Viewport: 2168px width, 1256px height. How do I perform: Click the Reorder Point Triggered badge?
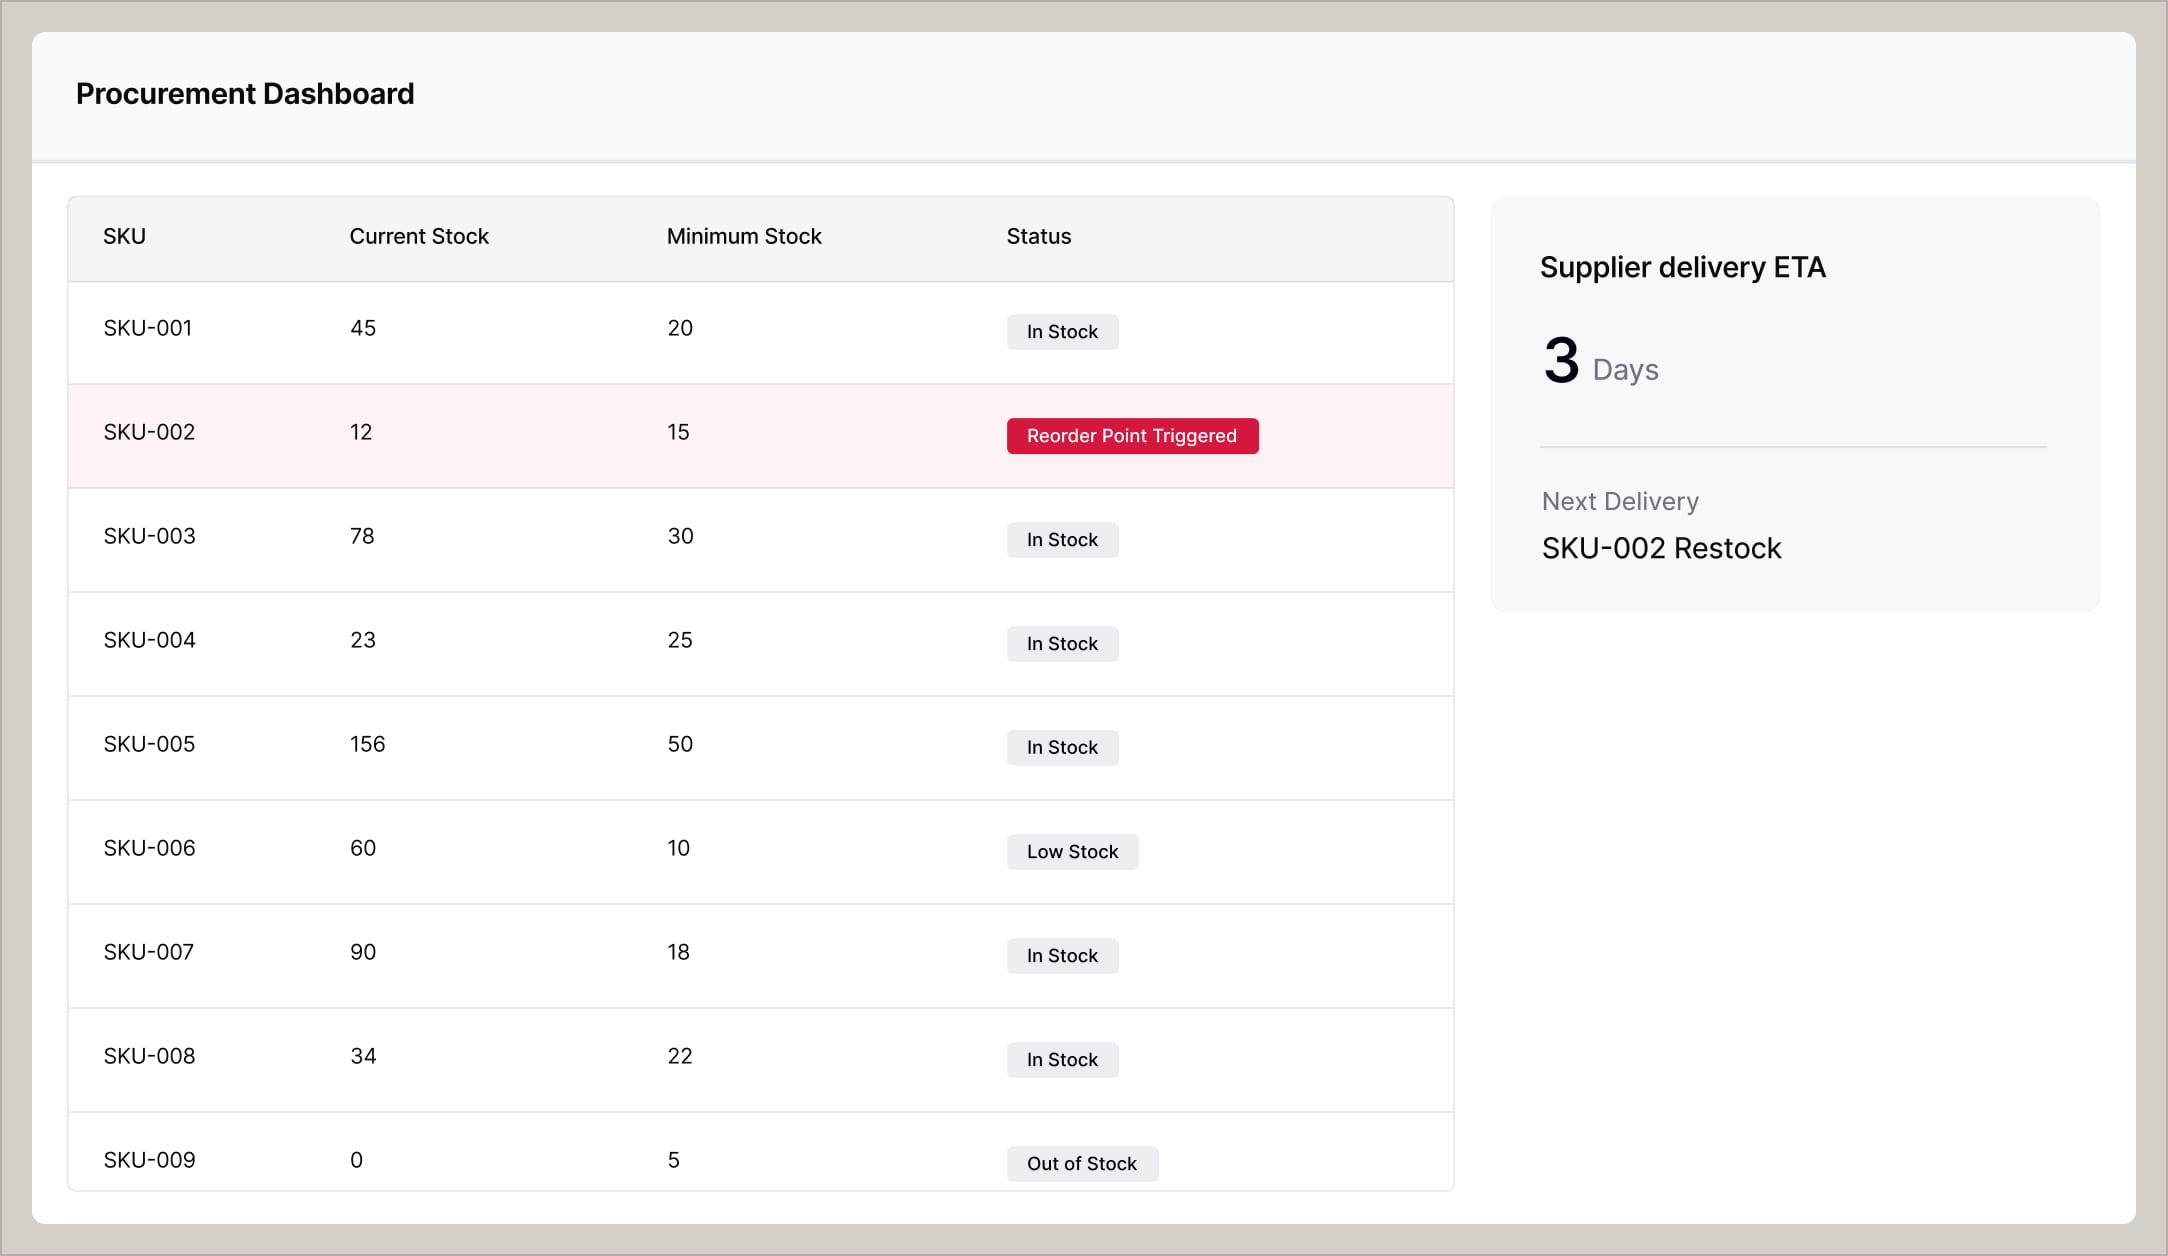click(1132, 436)
